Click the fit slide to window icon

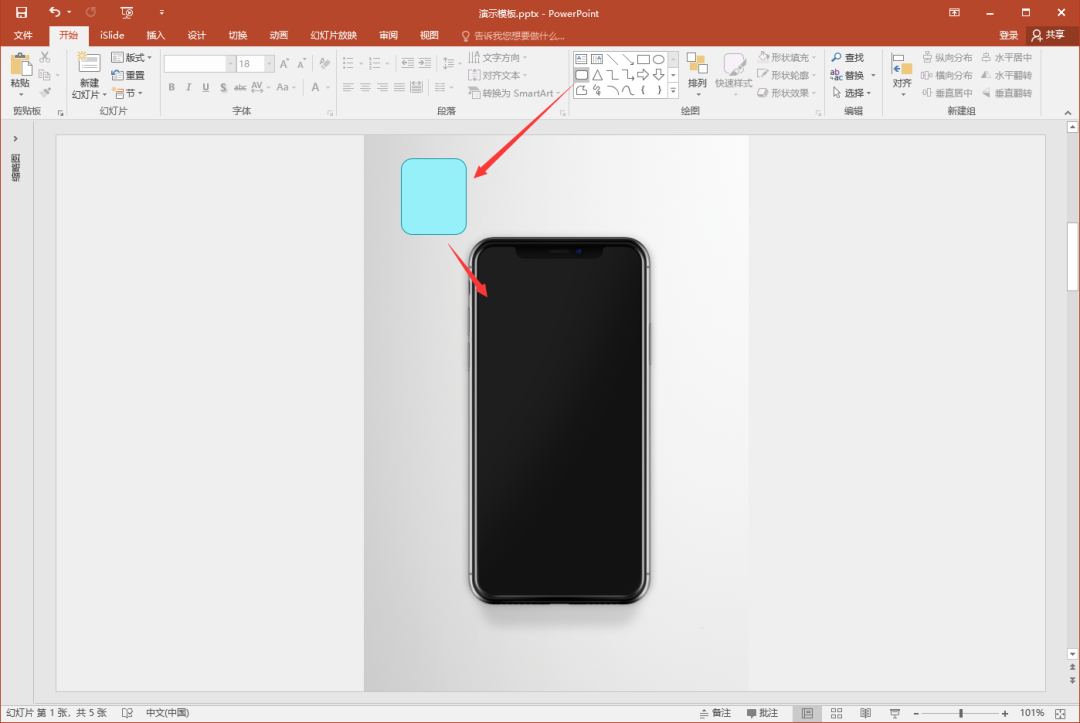(x=1061, y=713)
